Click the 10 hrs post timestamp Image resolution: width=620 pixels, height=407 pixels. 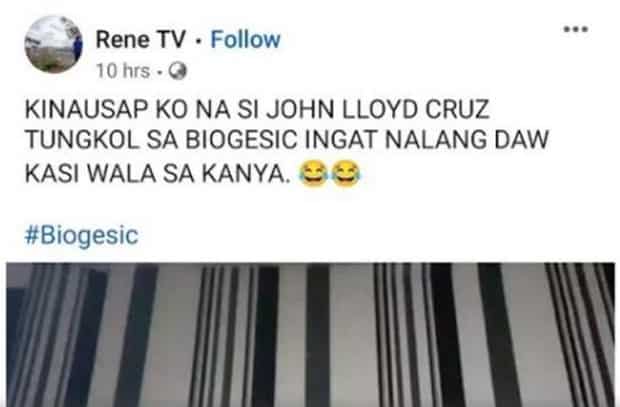point(123,72)
